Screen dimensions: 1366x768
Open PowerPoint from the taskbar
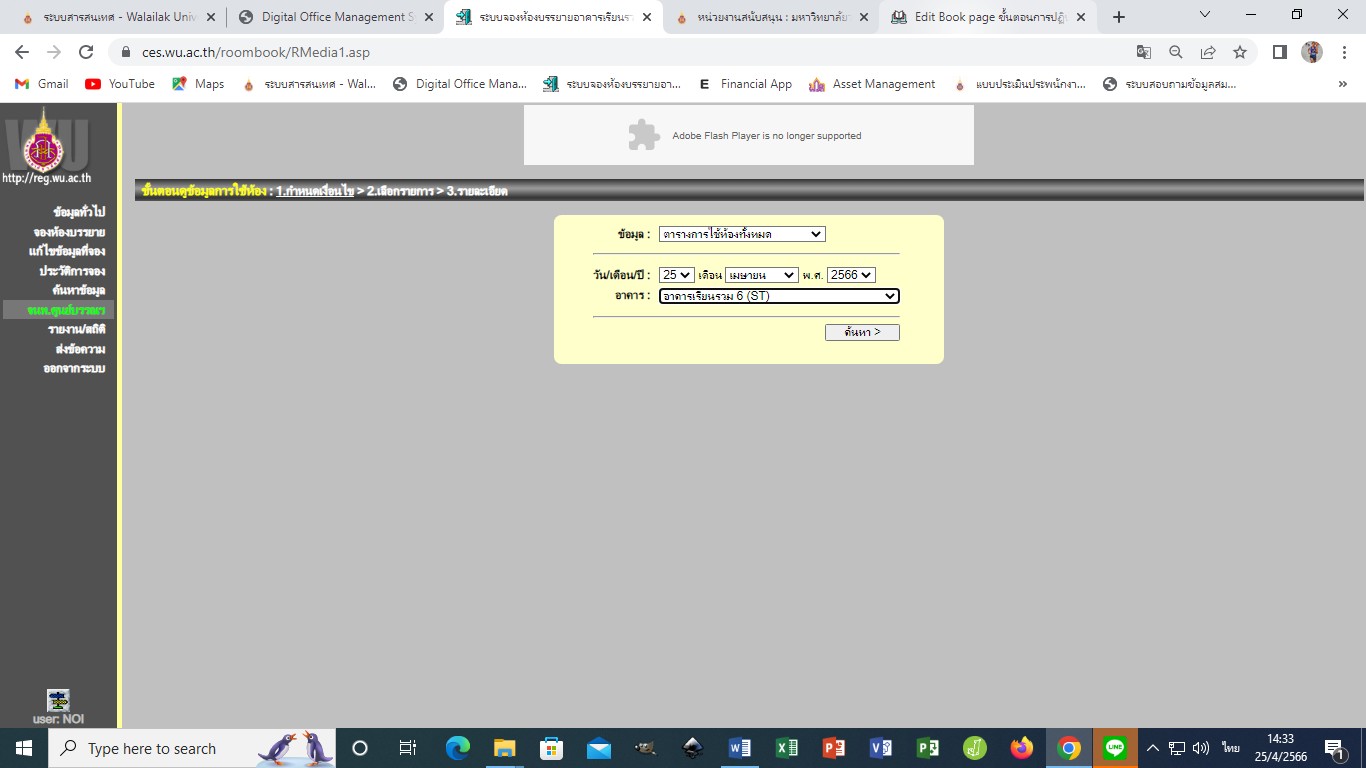pos(834,748)
